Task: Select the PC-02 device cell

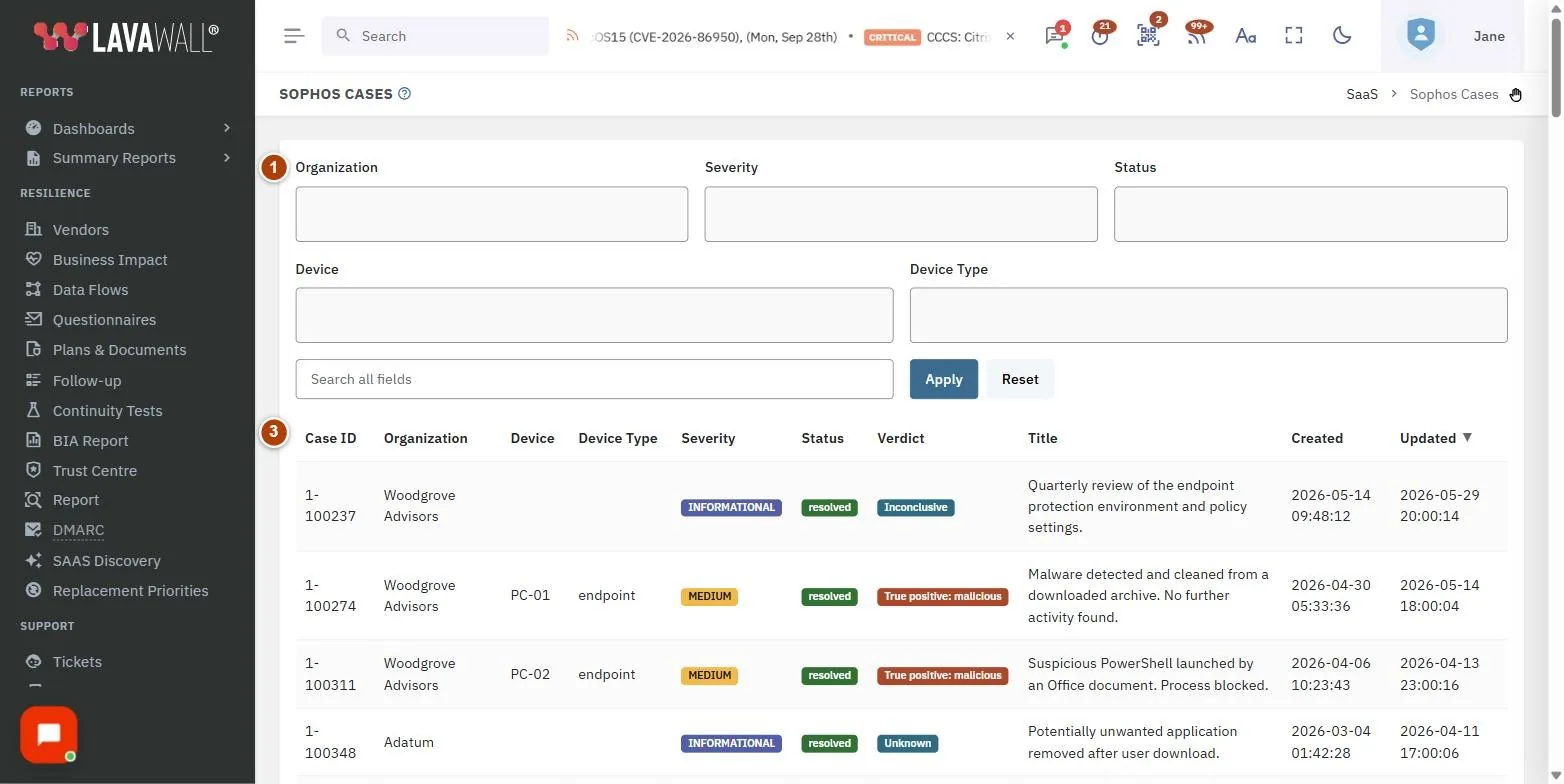Action: (x=530, y=674)
